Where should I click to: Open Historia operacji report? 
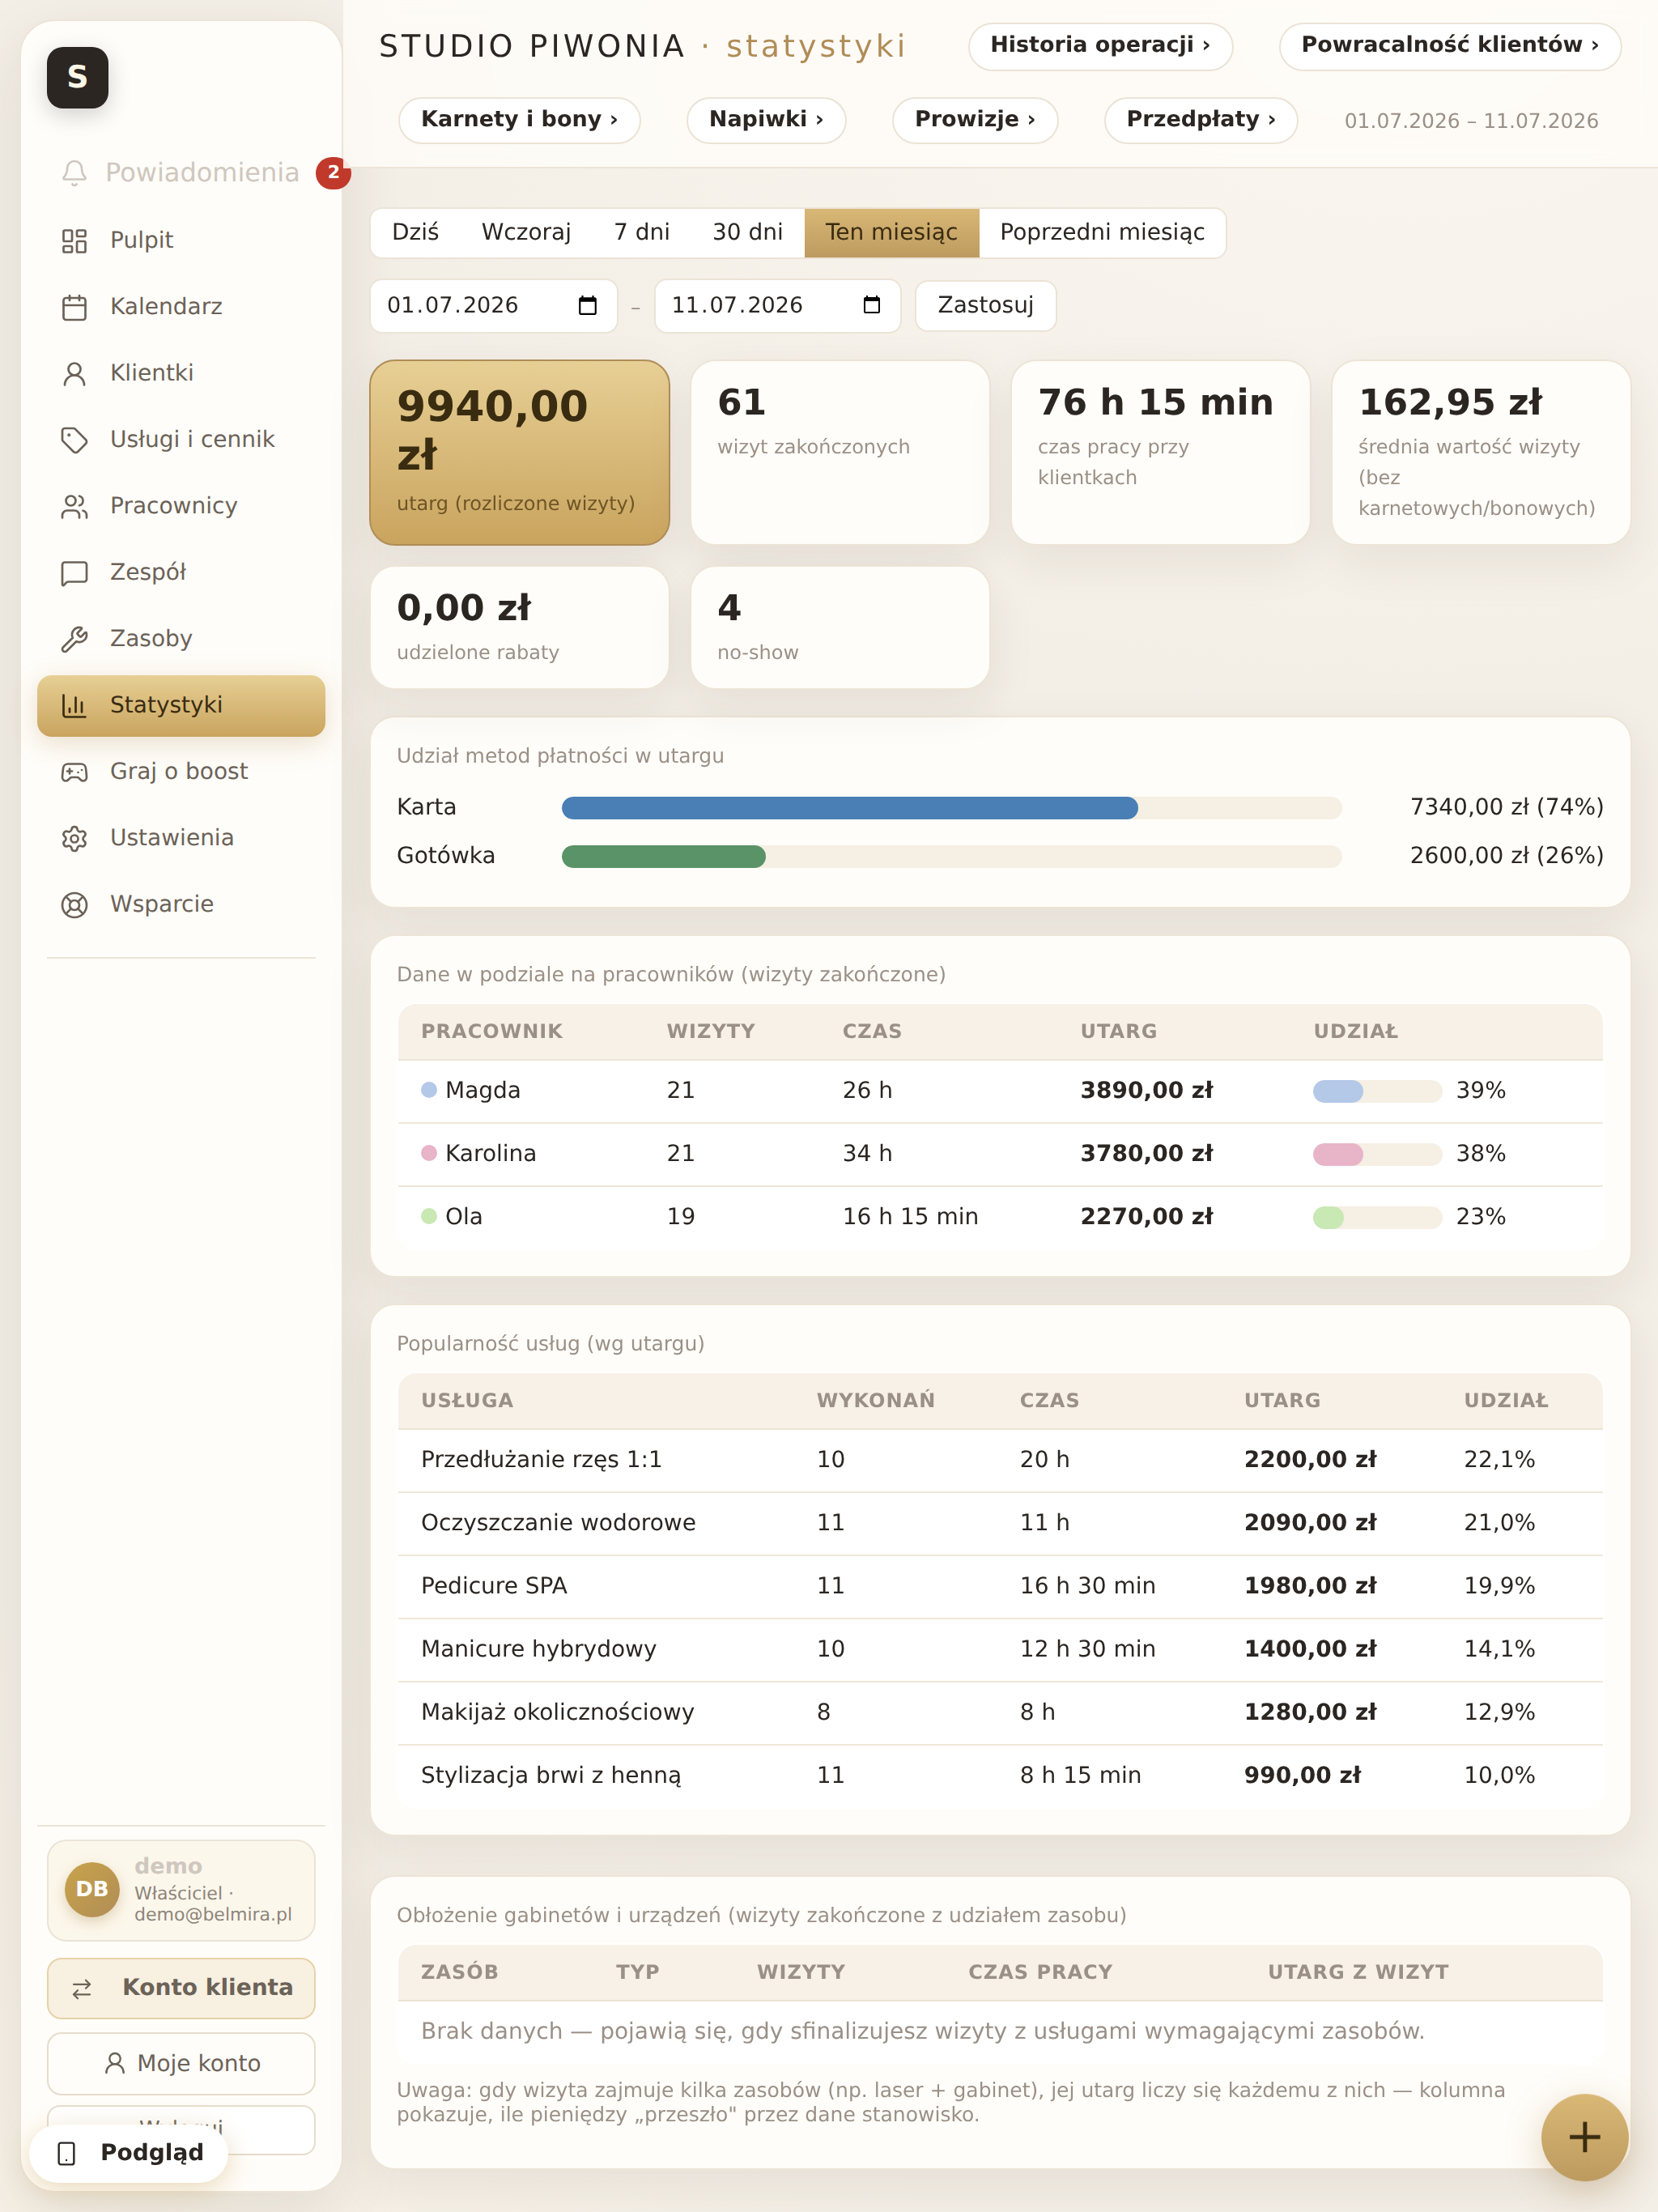1100,45
